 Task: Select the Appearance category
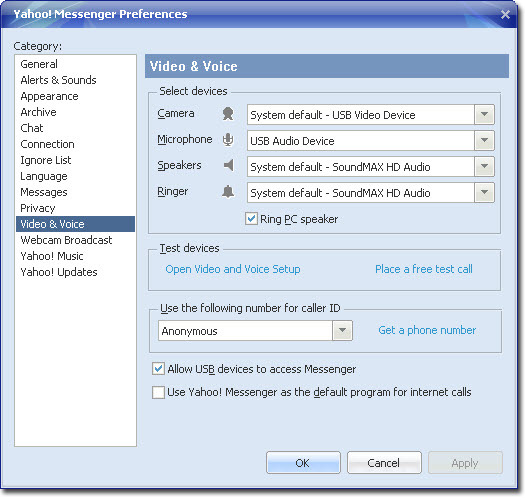pyautogui.click(x=75, y=96)
